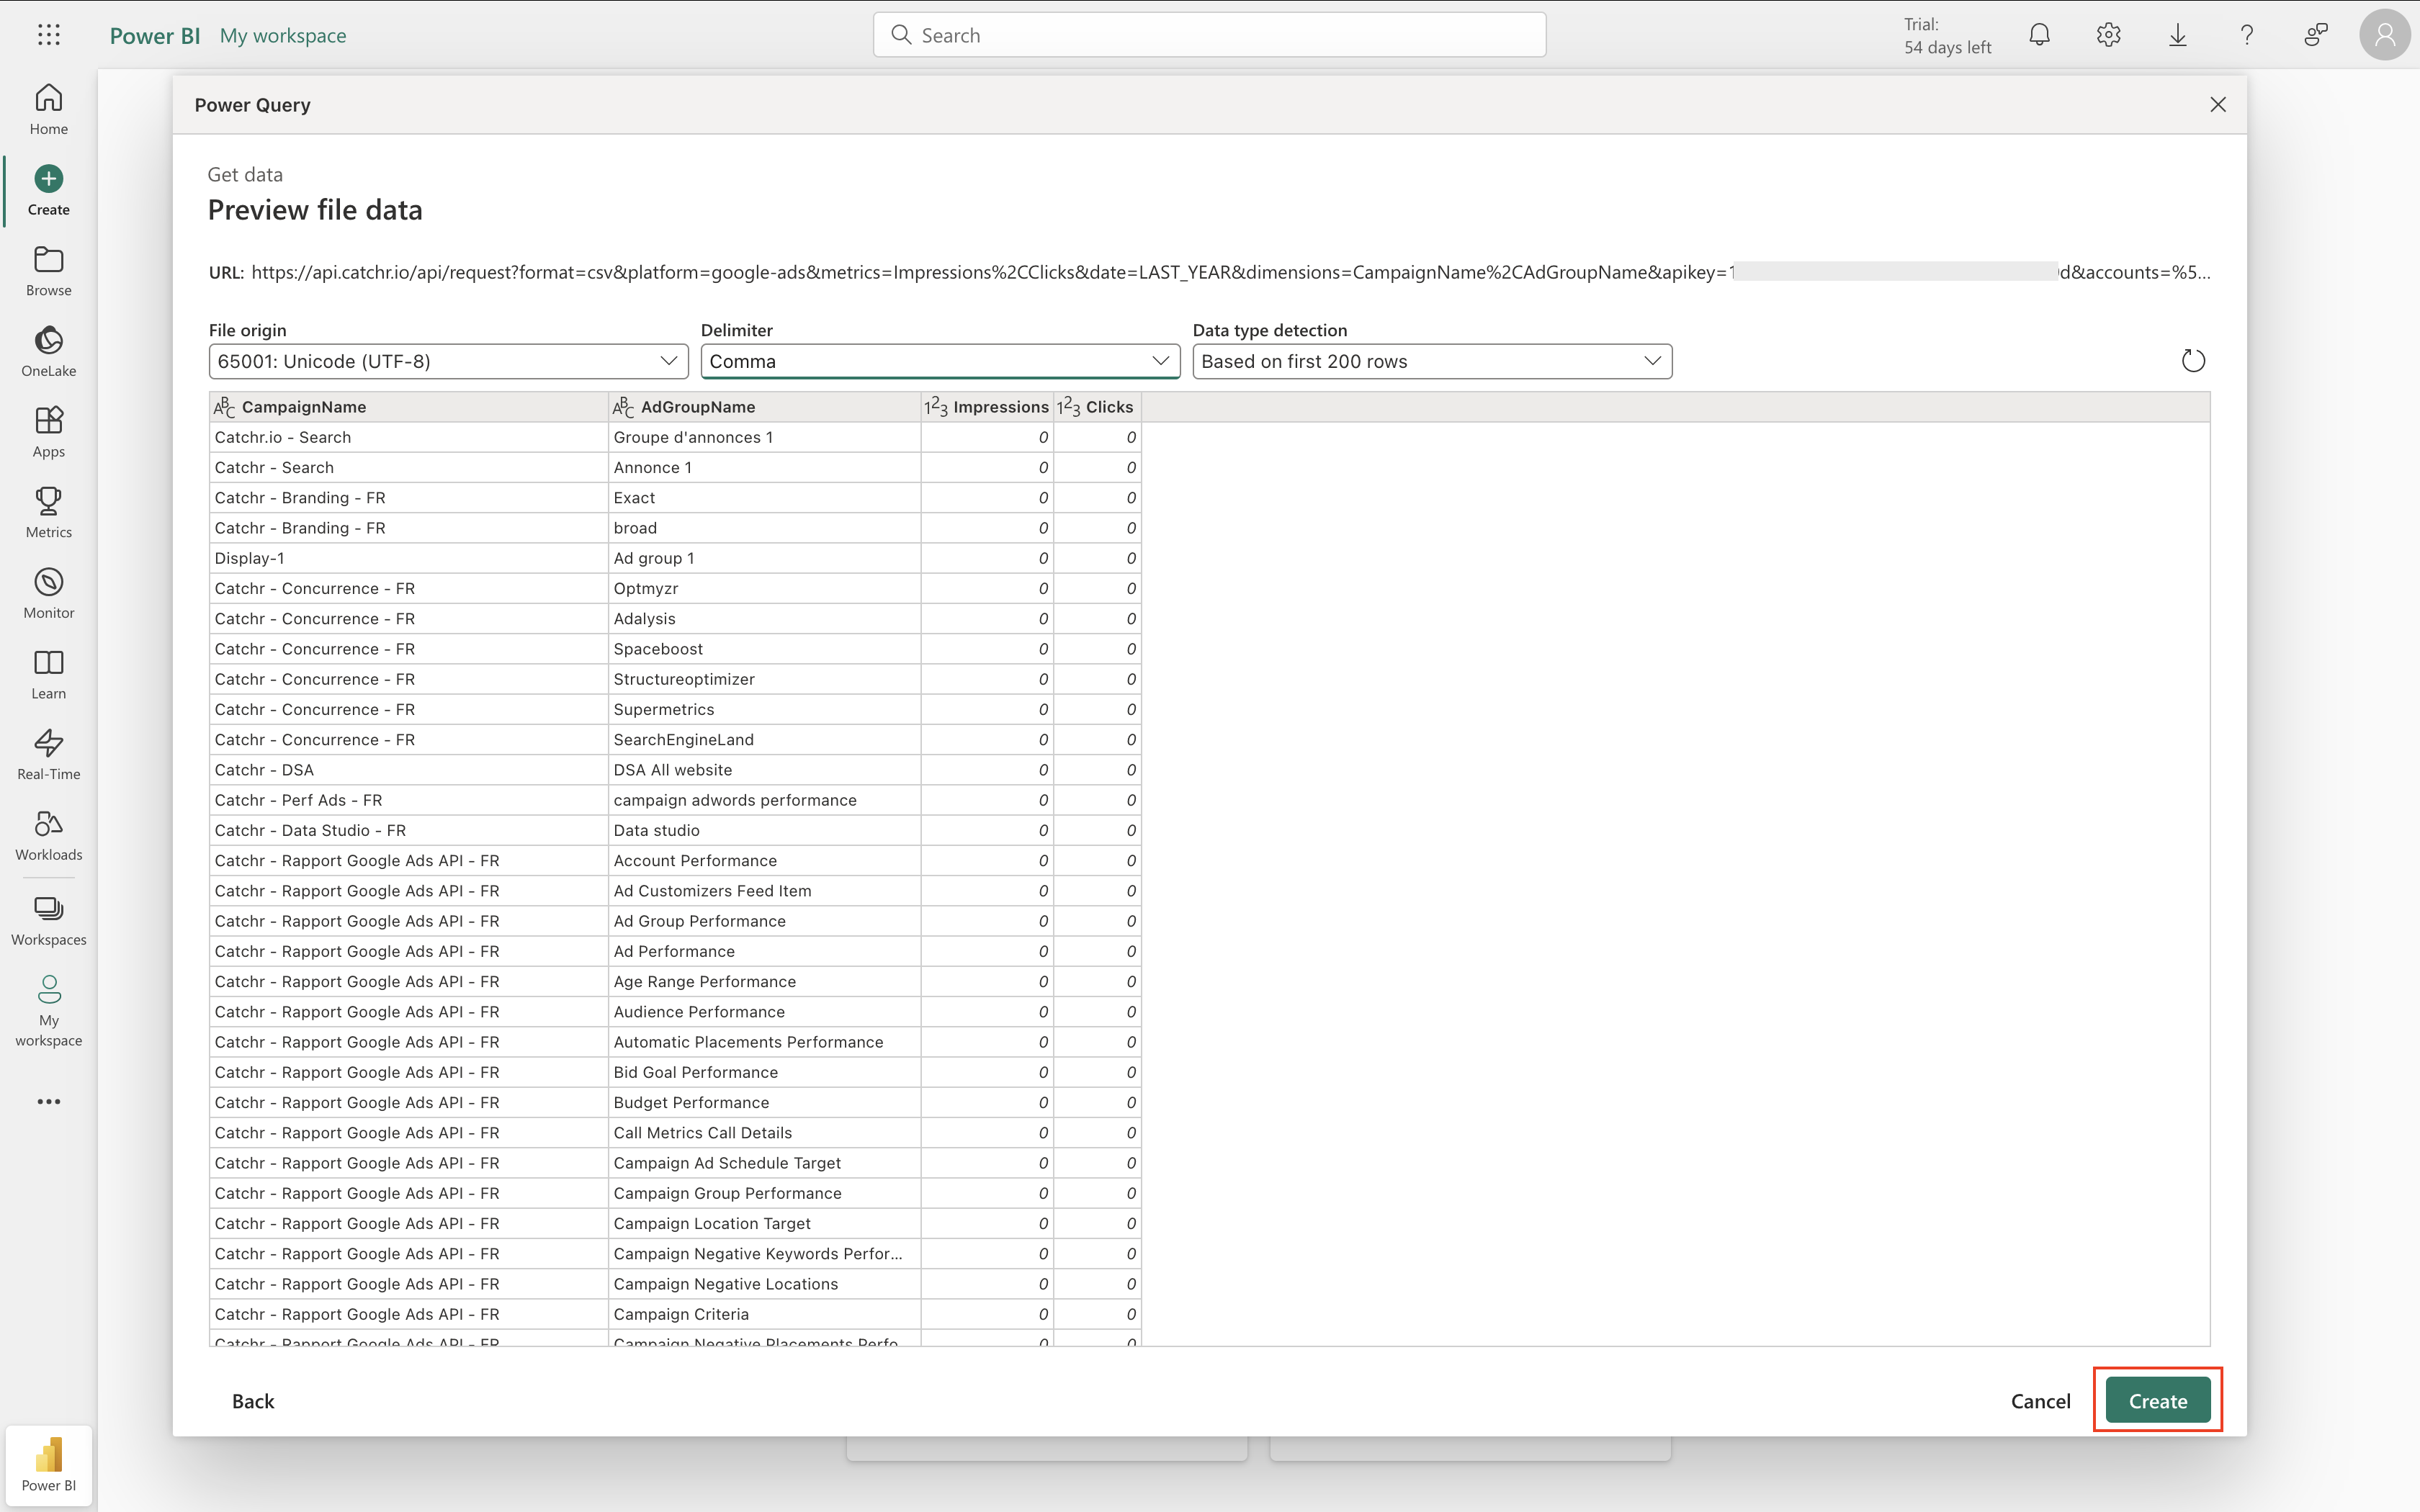Screen dimensions: 2420x1512
Task: Click the CampaignName text type icon
Action: pos(224,407)
